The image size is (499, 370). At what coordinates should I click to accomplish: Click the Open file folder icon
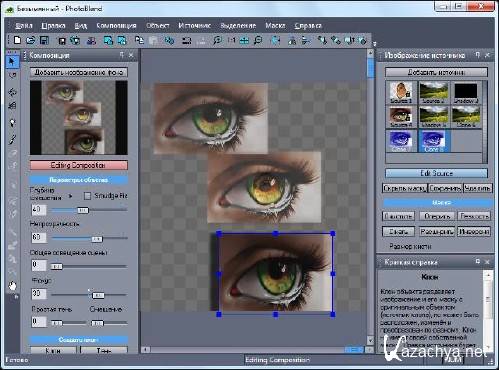(31, 40)
